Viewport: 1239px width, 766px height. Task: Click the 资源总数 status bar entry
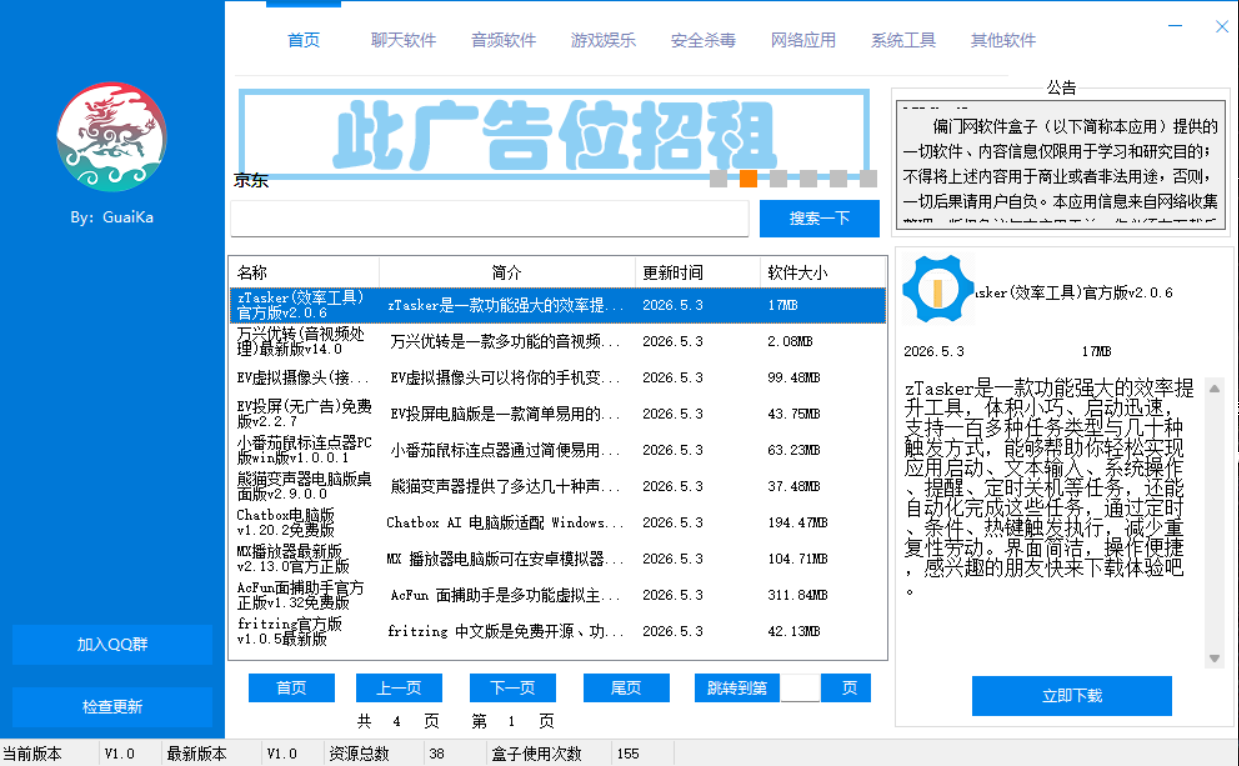click(x=359, y=754)
